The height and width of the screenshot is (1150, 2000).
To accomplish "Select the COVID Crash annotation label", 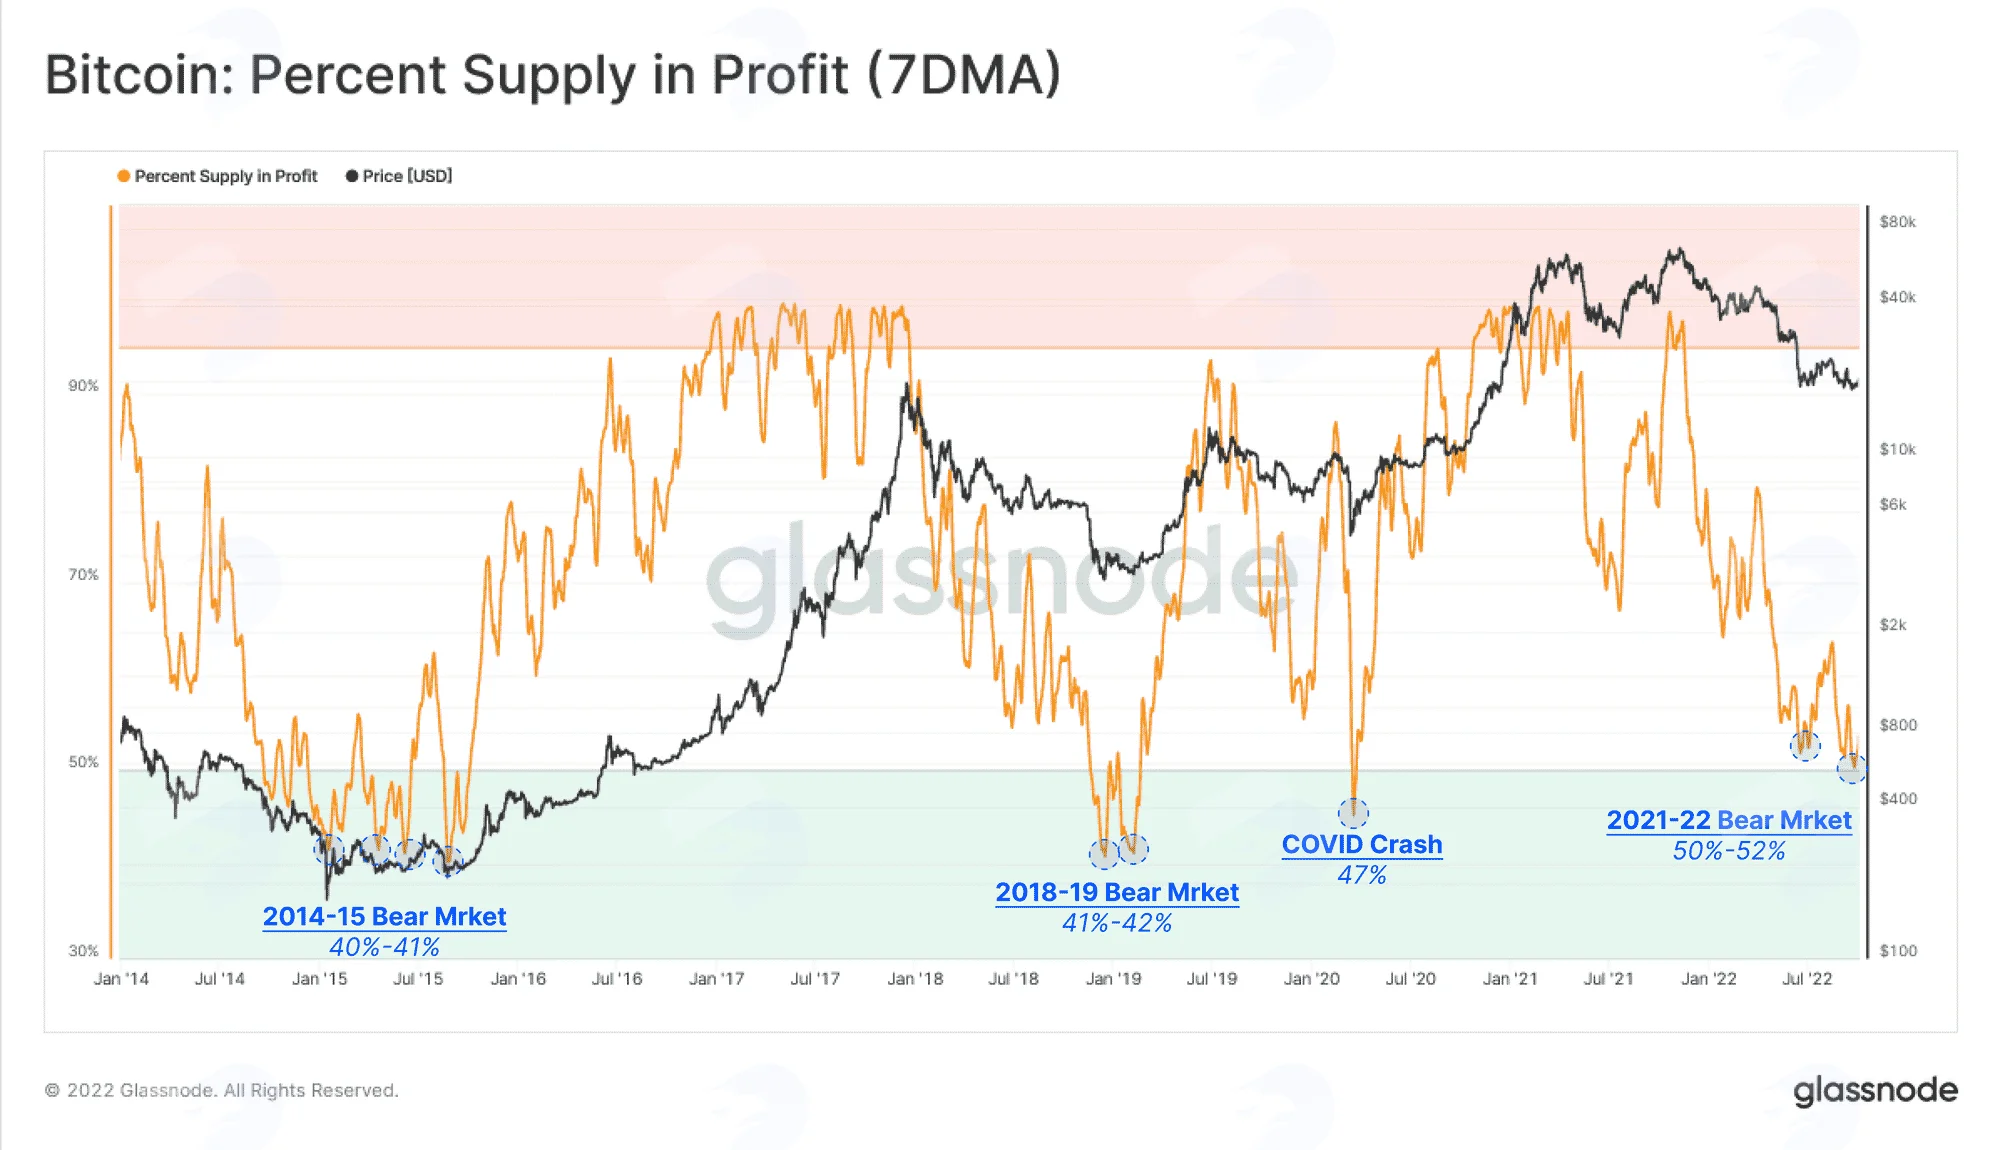I will [x=1362, y=844].
